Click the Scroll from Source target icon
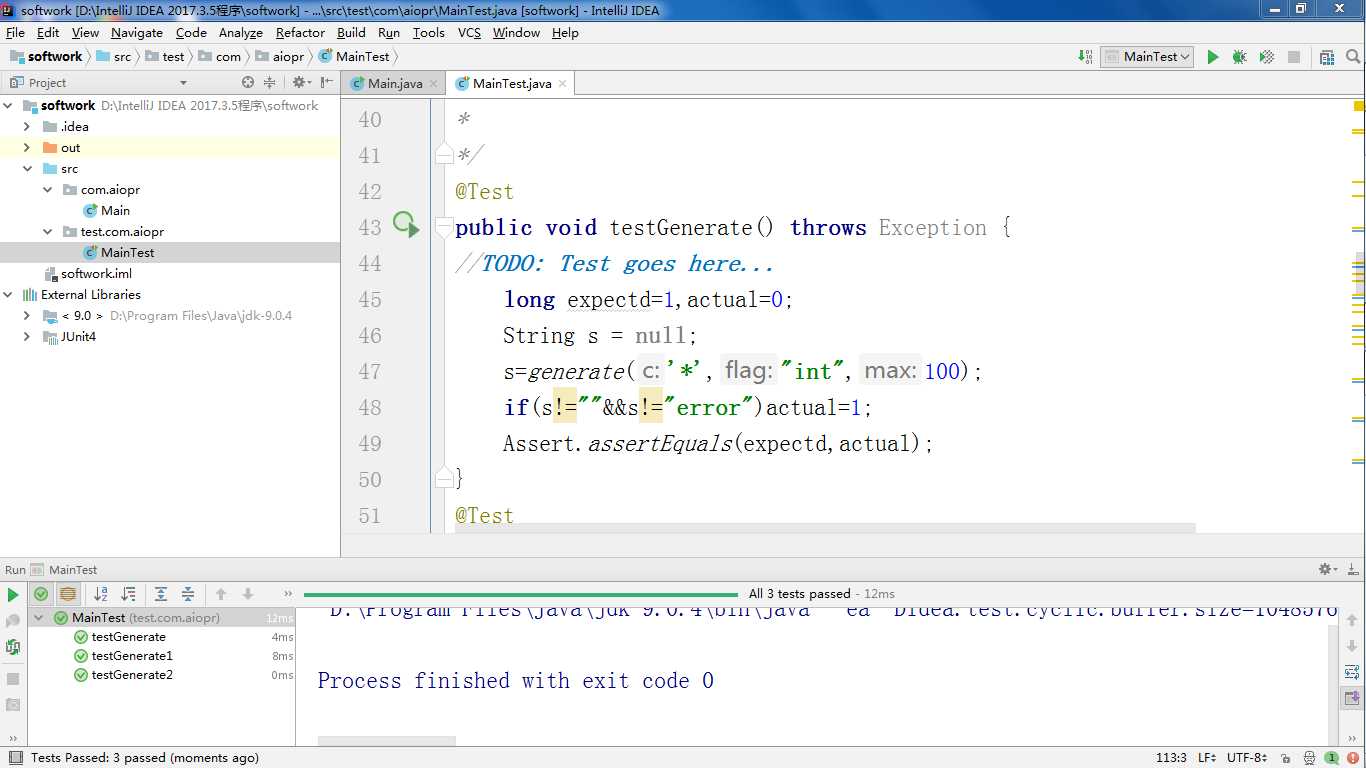Screen dimensions: 1366x768 248,83
